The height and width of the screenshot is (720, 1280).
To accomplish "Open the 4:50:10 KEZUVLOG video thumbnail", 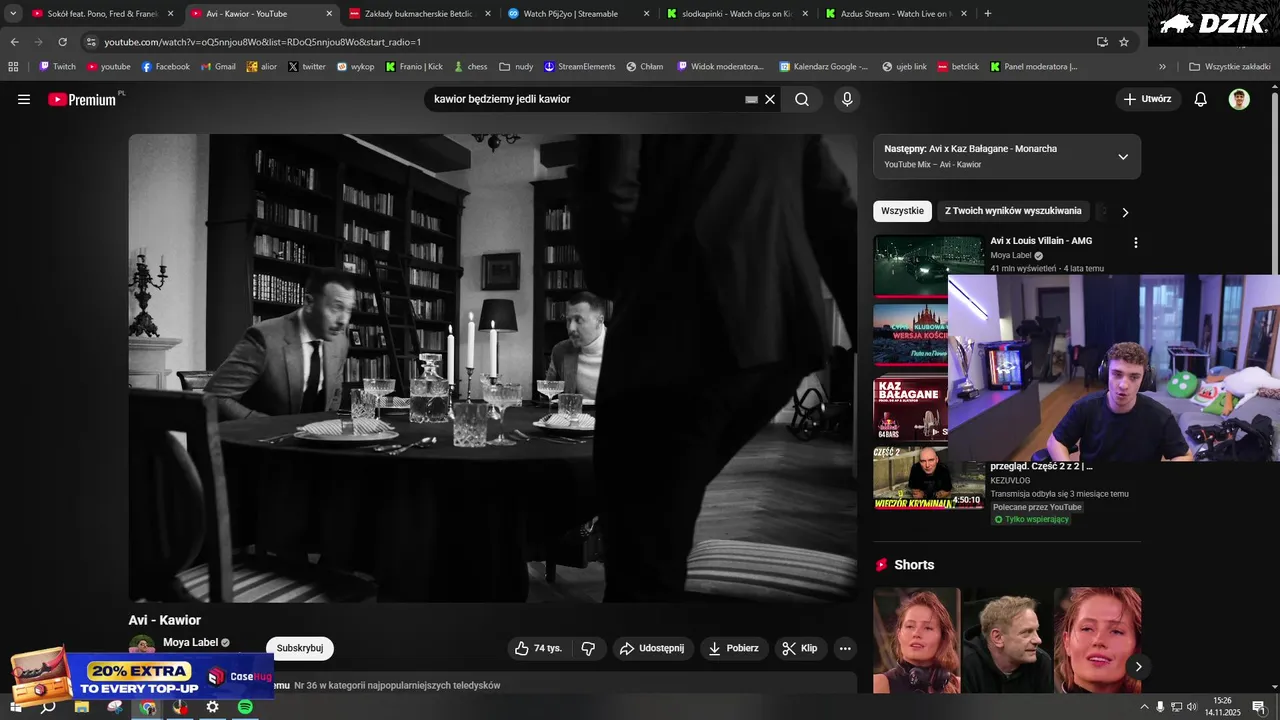I will [928, 478].
